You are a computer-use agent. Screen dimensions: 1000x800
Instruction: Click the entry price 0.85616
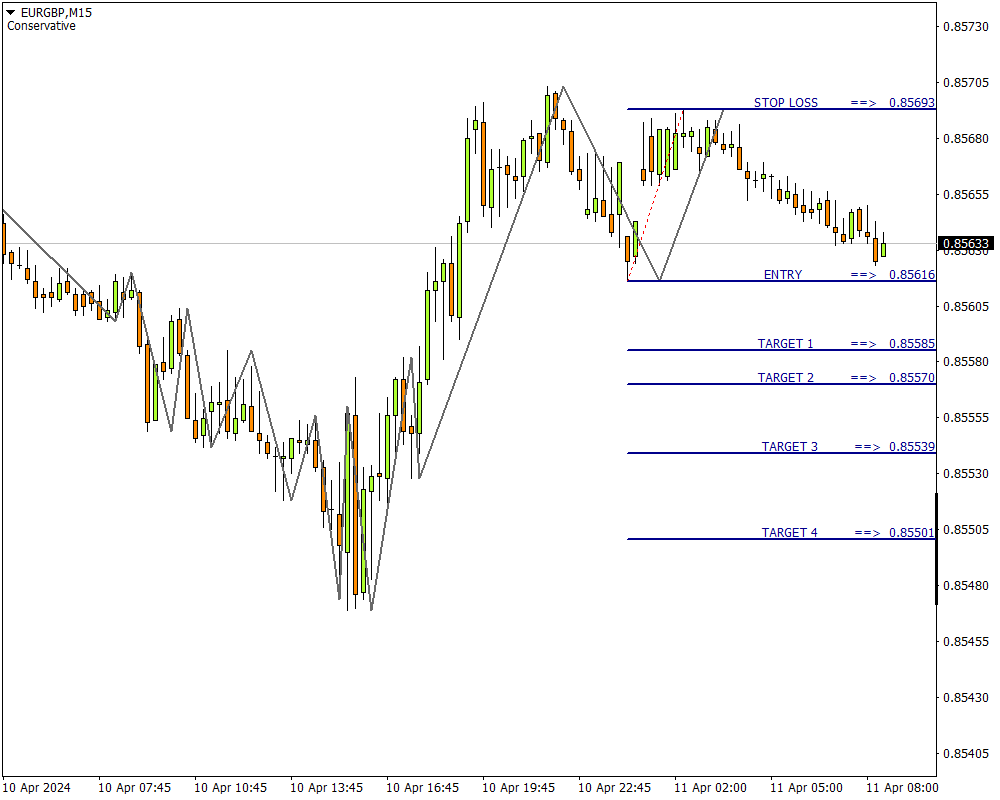pyautogui.click(x=912, y=275)
